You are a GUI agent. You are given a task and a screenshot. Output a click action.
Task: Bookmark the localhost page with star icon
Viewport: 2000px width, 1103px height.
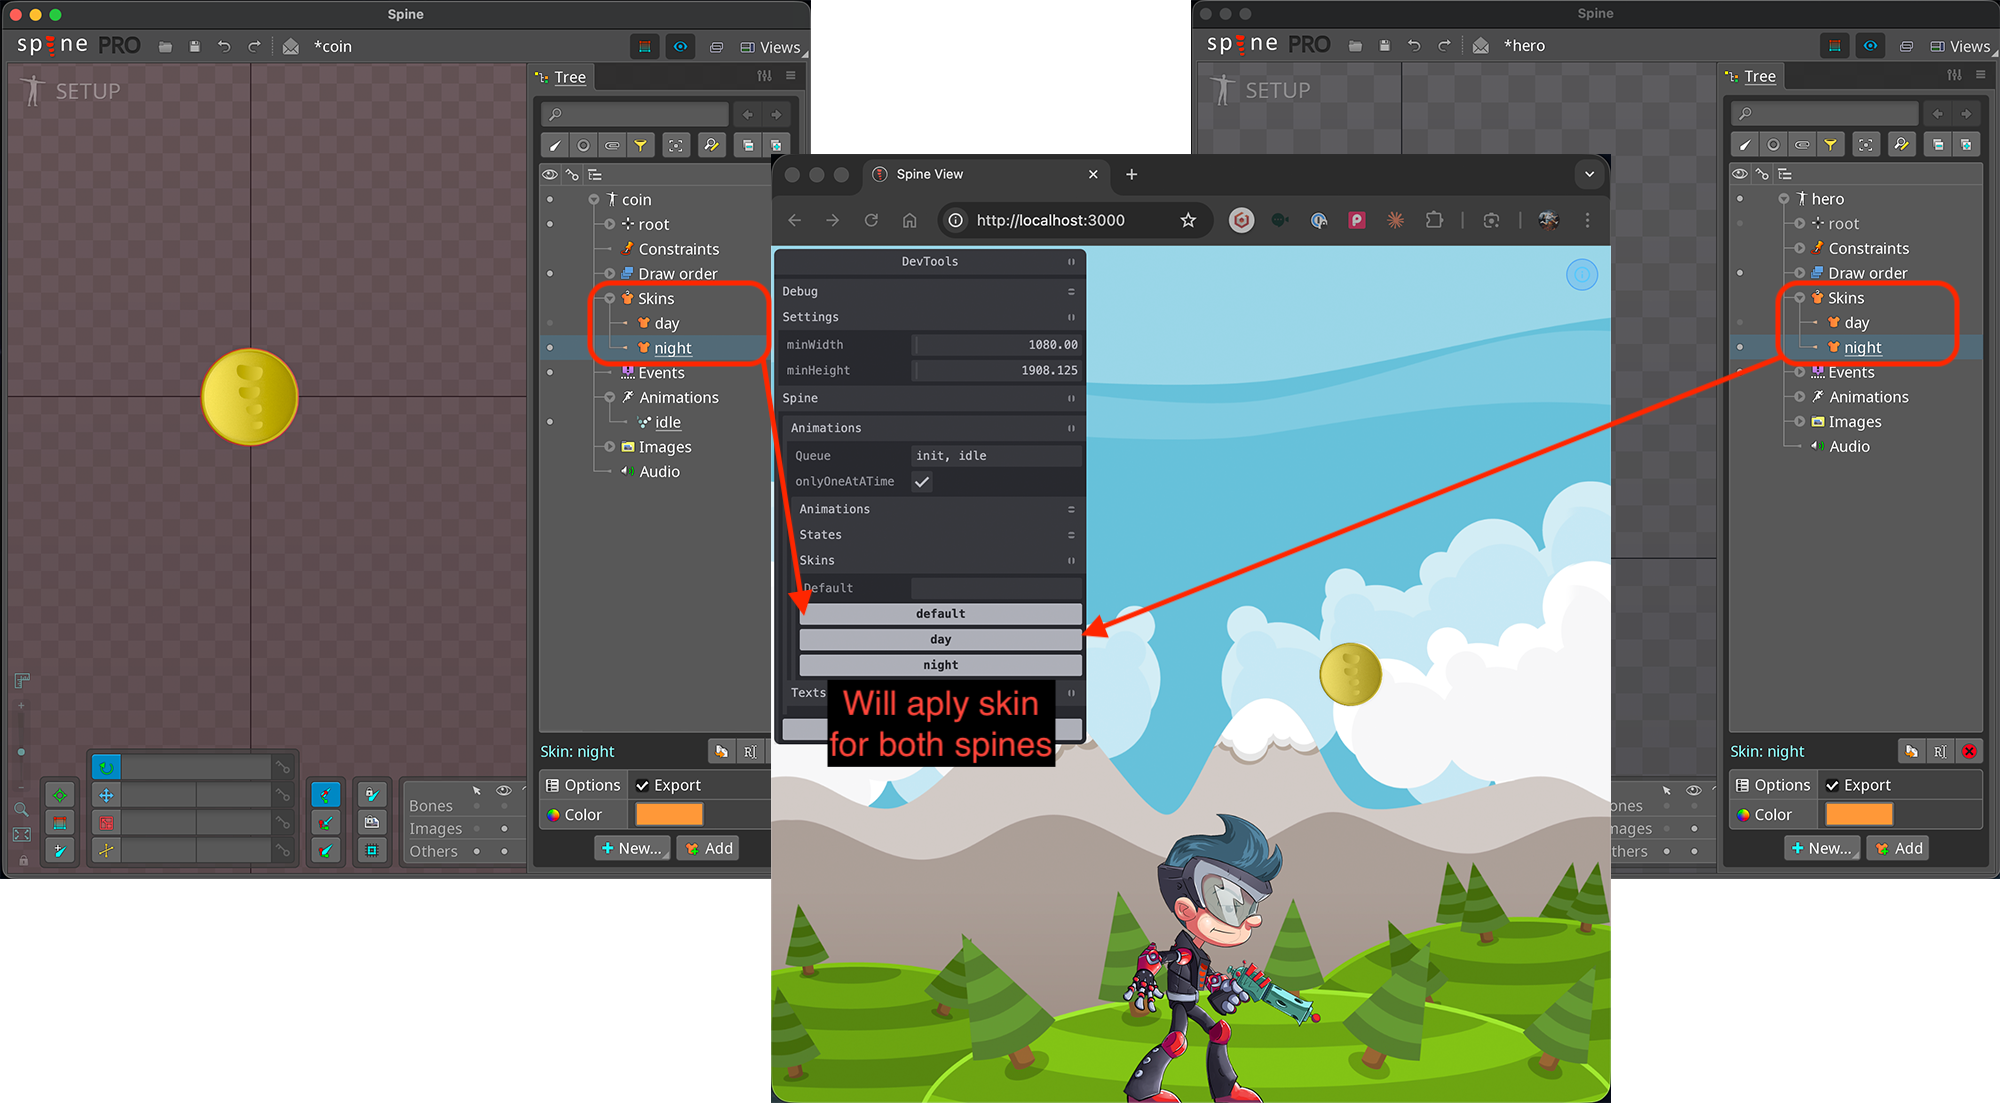click(1187, 220)
